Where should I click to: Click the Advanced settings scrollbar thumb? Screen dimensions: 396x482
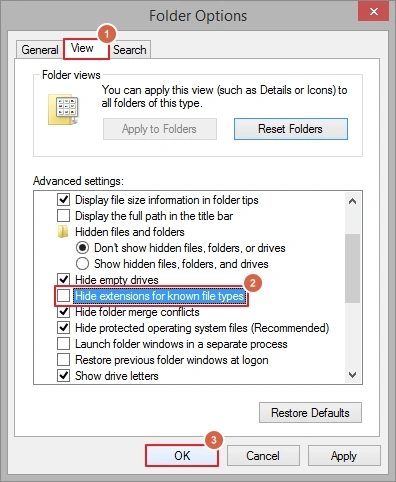point(352,268)
